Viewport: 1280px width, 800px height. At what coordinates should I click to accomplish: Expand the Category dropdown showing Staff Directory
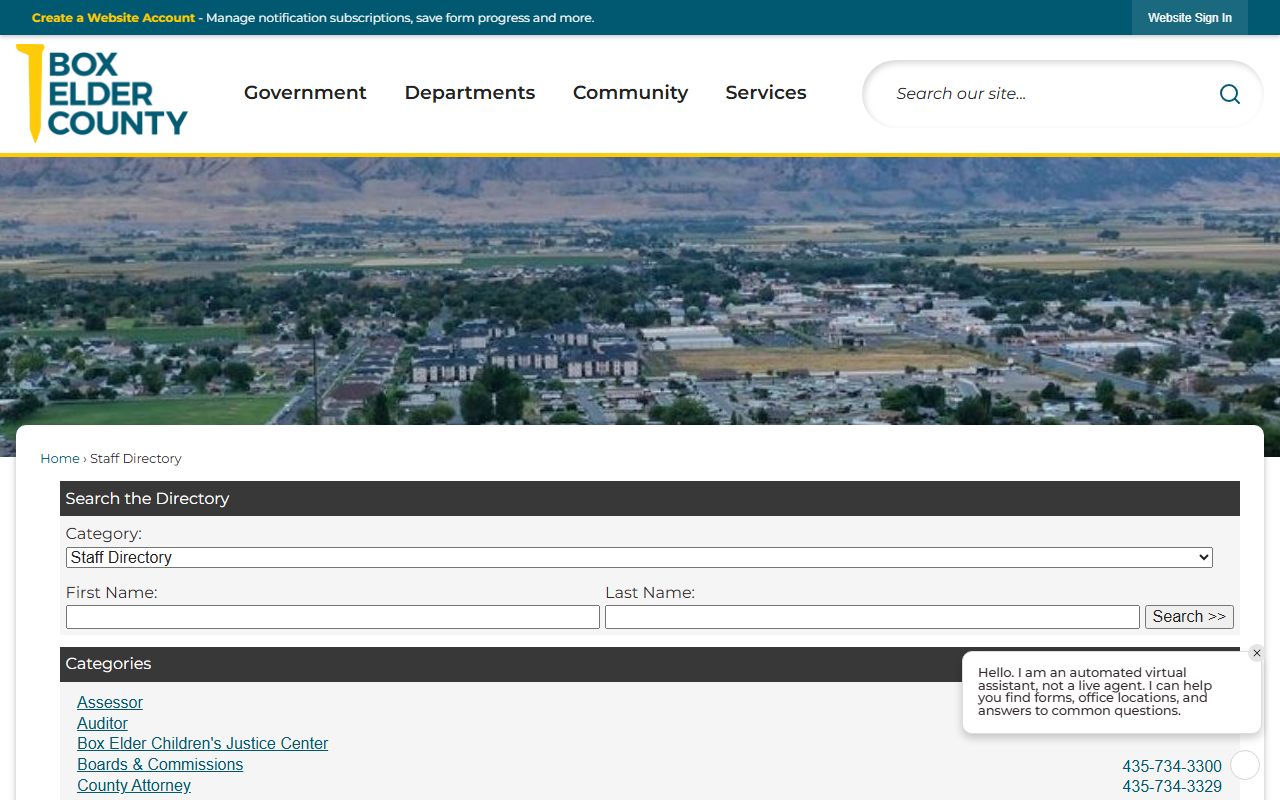pos(639,557)
